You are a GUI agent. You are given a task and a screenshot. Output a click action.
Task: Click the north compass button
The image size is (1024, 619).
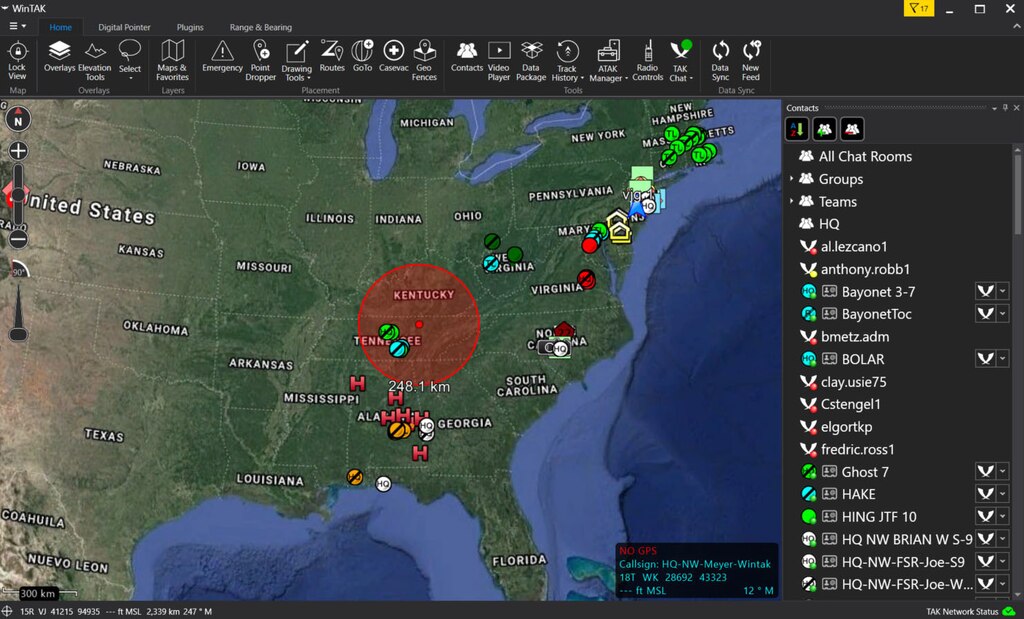(18, 119)
